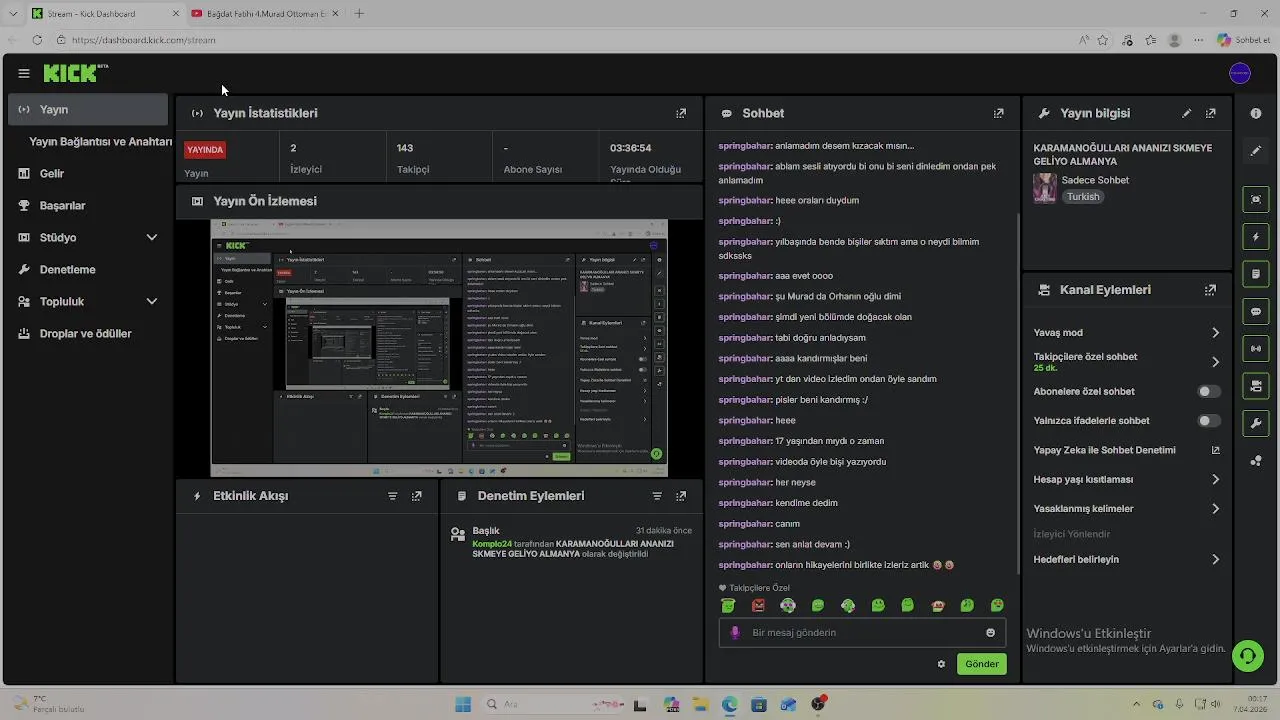The width and height of the screenshot is (1280, 720).
Task: Open Denetim Eylemleri filter options
Action: [x=657, y=496]
